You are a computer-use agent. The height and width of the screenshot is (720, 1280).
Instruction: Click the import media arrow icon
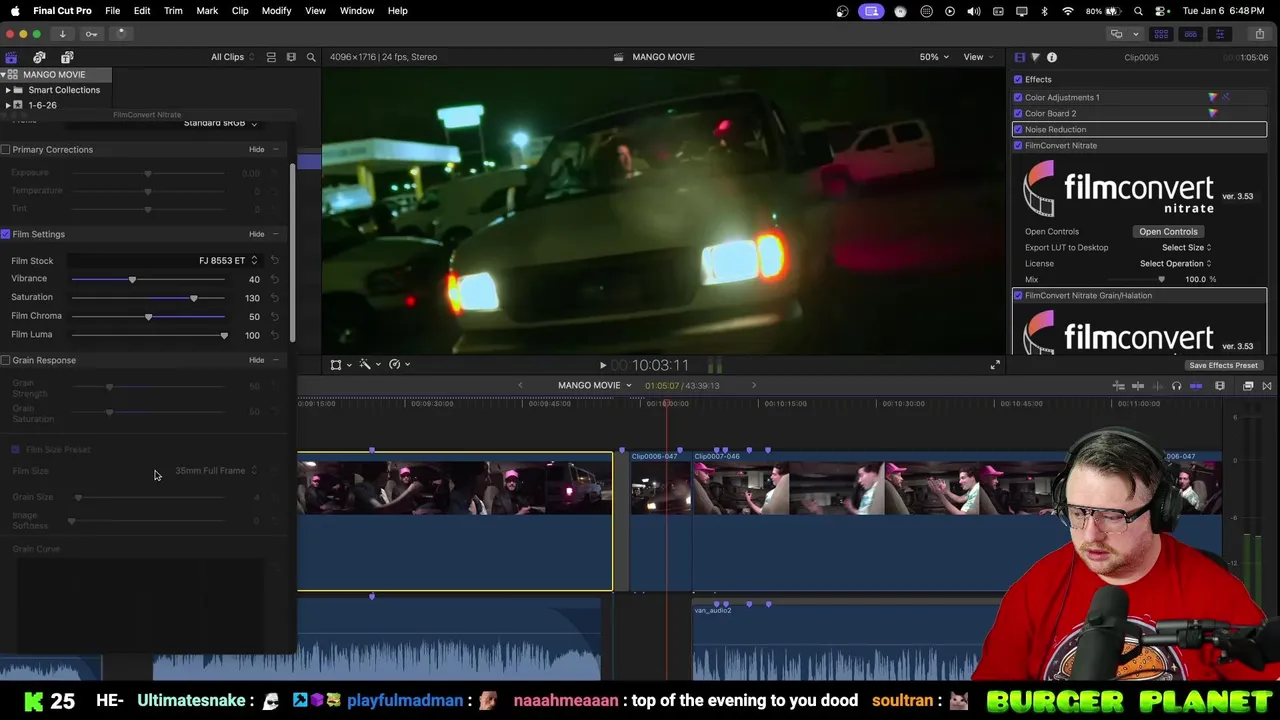pyautogui.click(x=62, y=34)
